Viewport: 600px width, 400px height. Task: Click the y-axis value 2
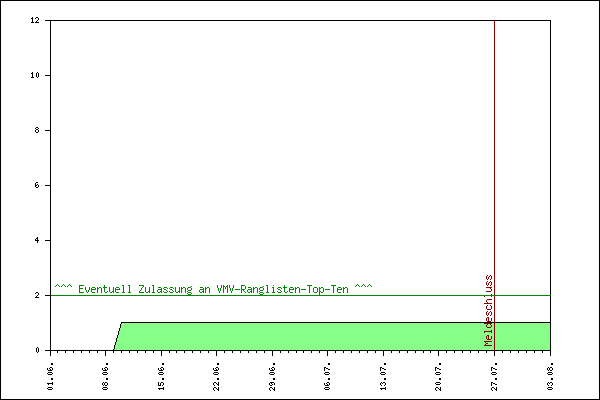click(x=37, y=295)
